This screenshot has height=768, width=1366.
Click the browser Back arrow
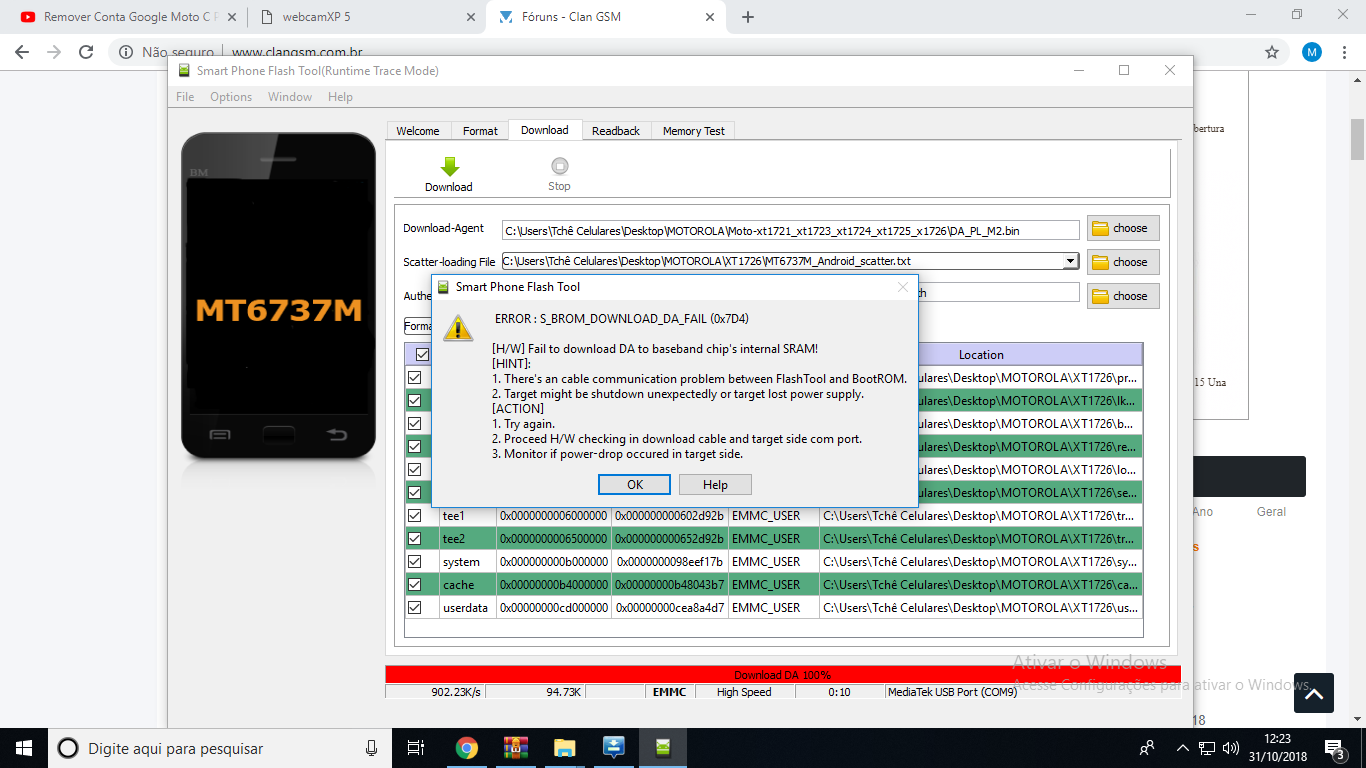22,52
